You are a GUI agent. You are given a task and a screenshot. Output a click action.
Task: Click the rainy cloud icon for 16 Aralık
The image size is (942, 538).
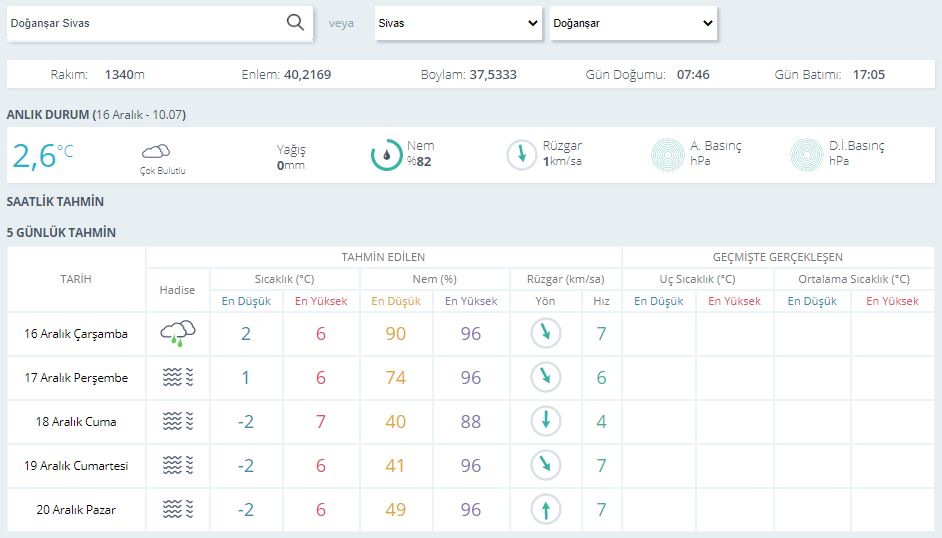pos(178,334)
